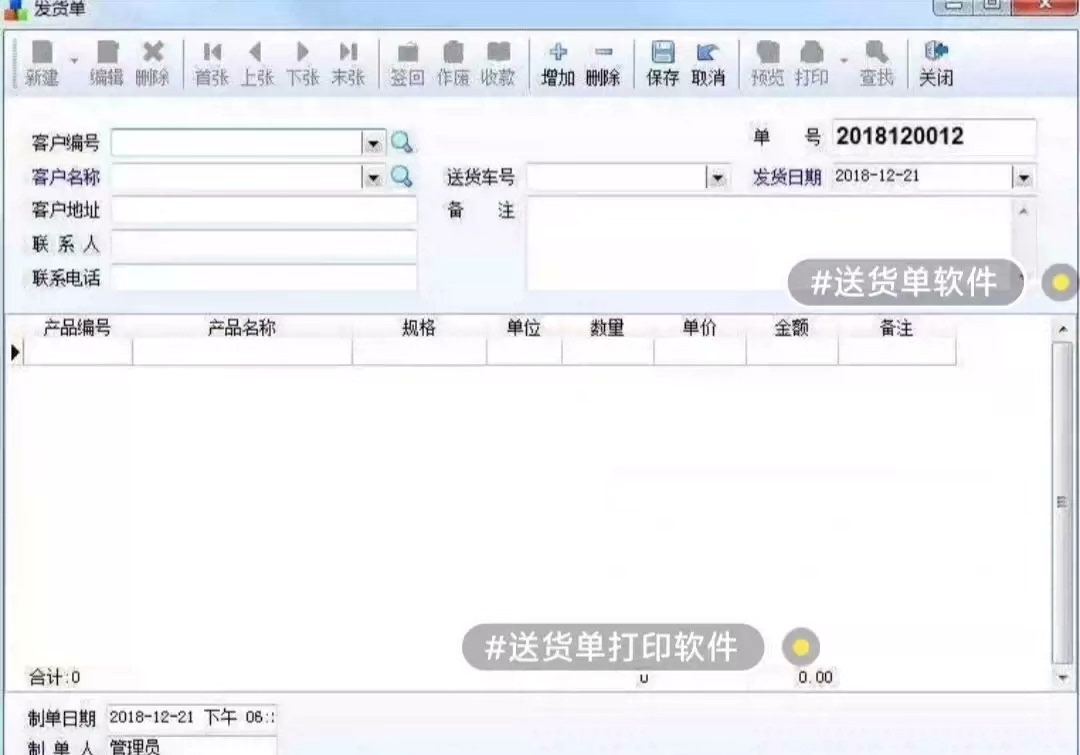Open the 发货日期 date picker arrow

[1024, 178]
